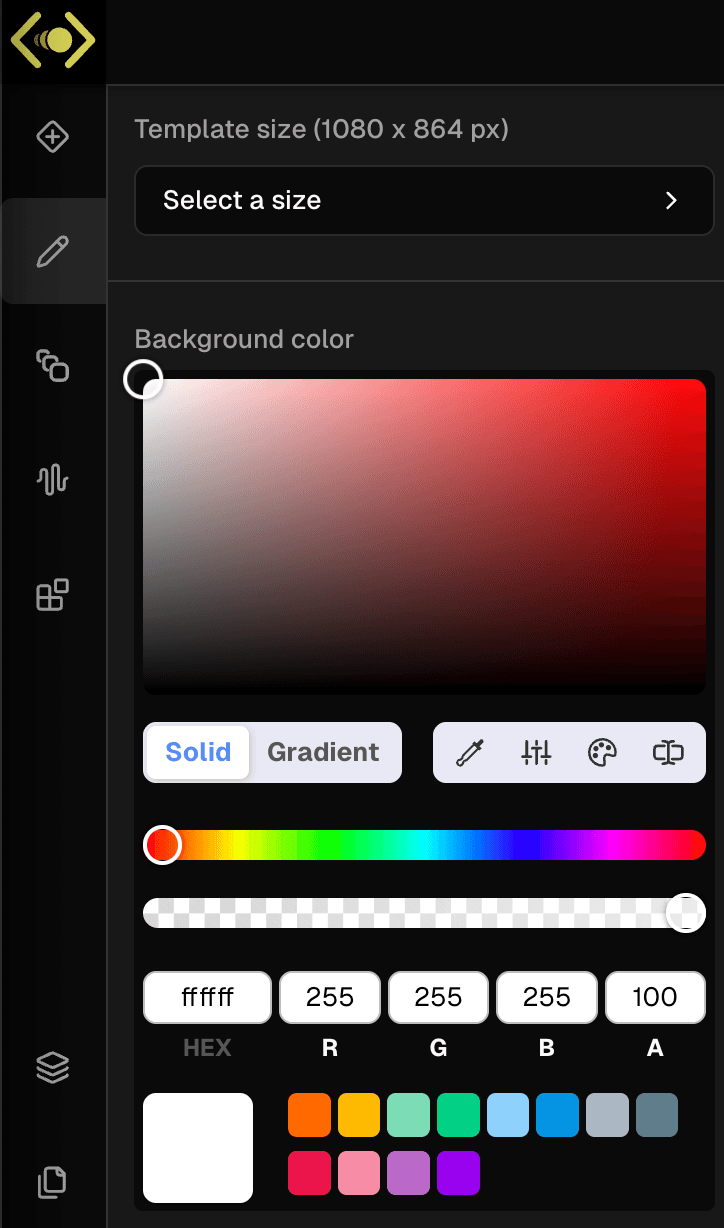Open the Audio waveform panel

coord(53,480)
